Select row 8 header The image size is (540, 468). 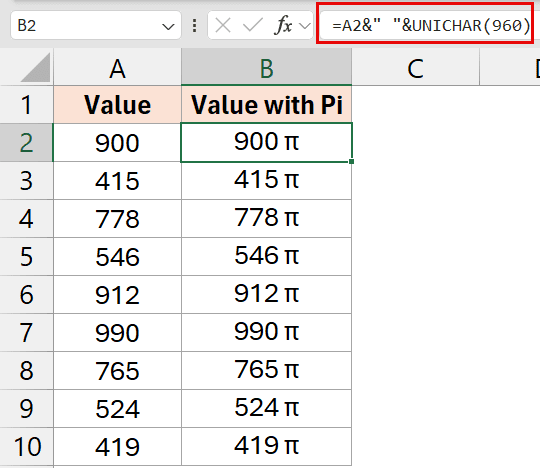point(27,371)
